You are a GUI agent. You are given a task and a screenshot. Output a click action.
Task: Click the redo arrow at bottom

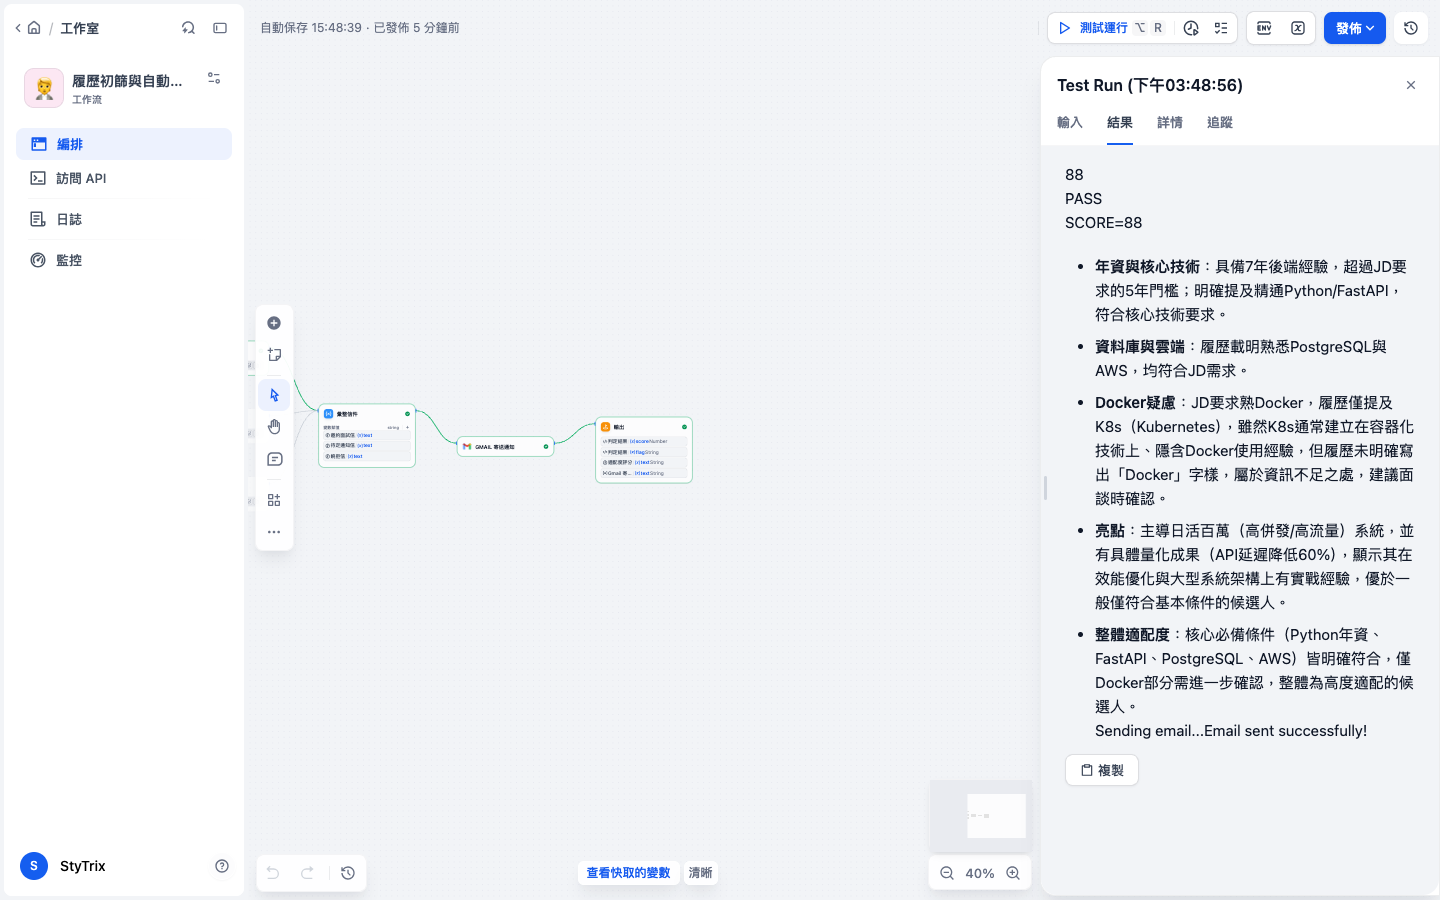point(308,873)
